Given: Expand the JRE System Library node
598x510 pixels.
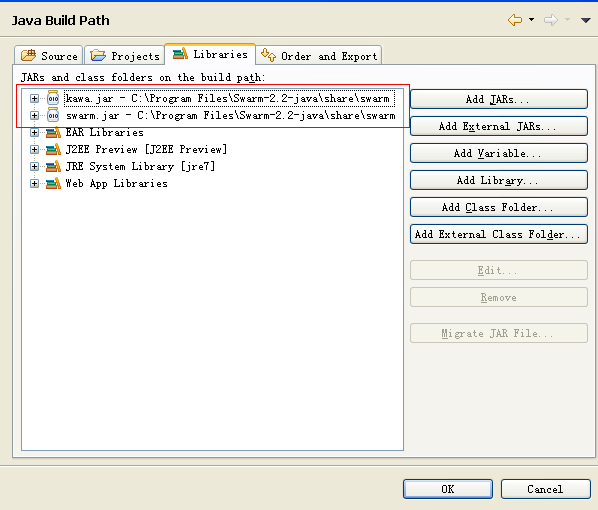Looking at the screenshot, I should [34, 166].
